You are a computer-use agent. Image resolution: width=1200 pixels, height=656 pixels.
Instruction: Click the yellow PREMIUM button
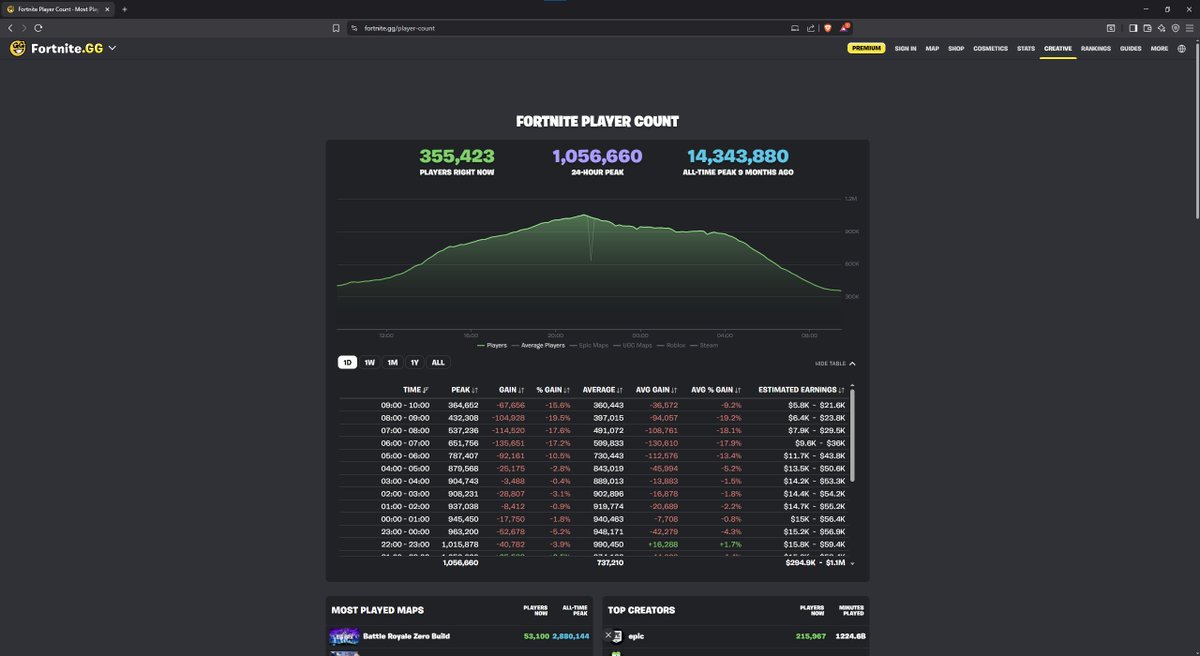(866, 48)
